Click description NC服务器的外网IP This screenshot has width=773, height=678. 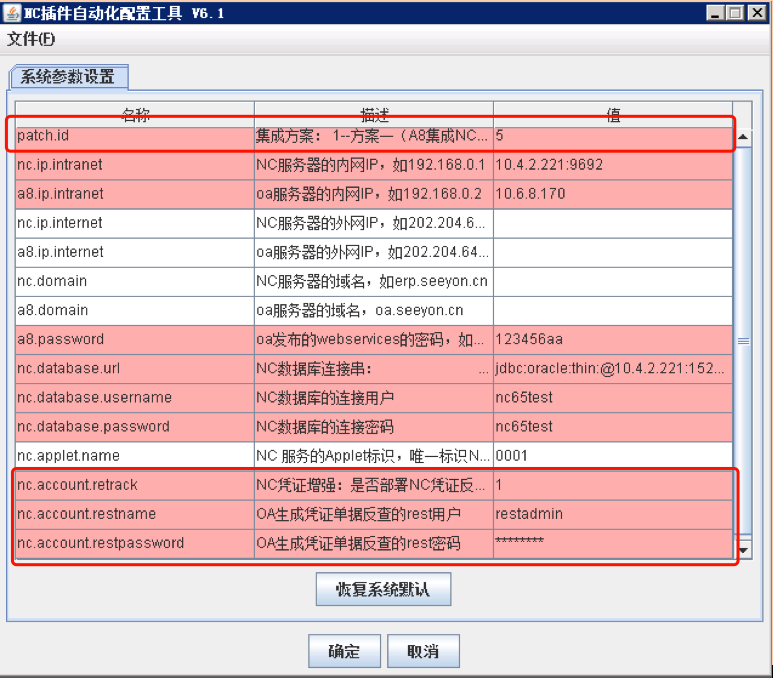374,223
